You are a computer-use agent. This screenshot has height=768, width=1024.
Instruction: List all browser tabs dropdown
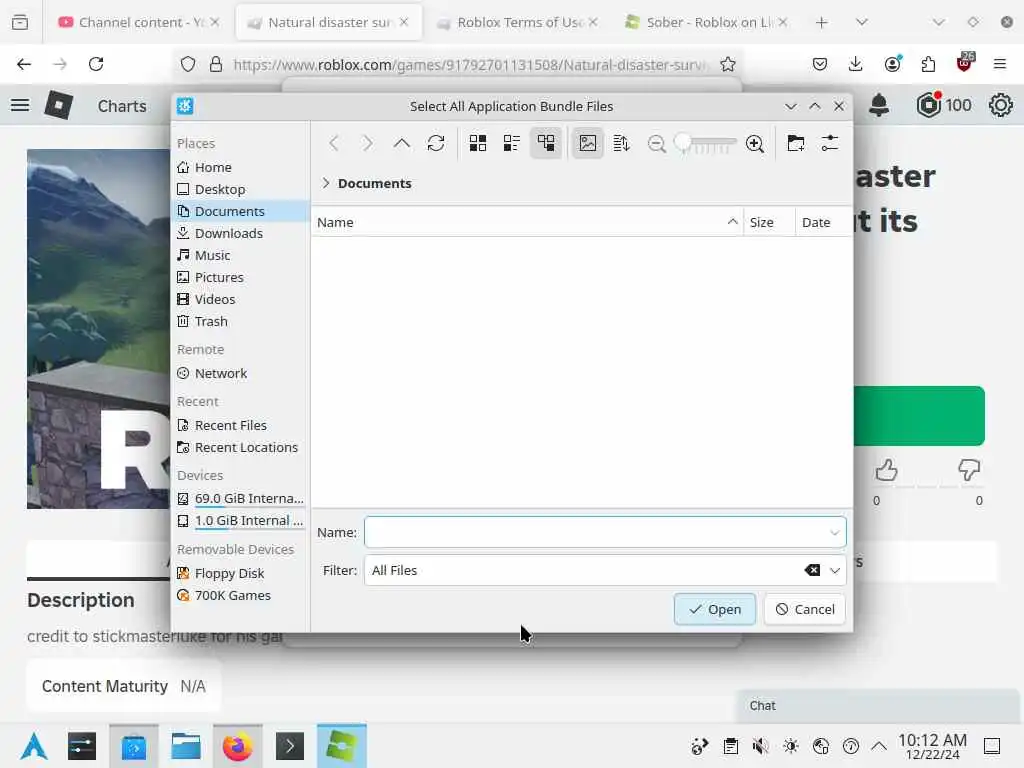pos(862,22)
